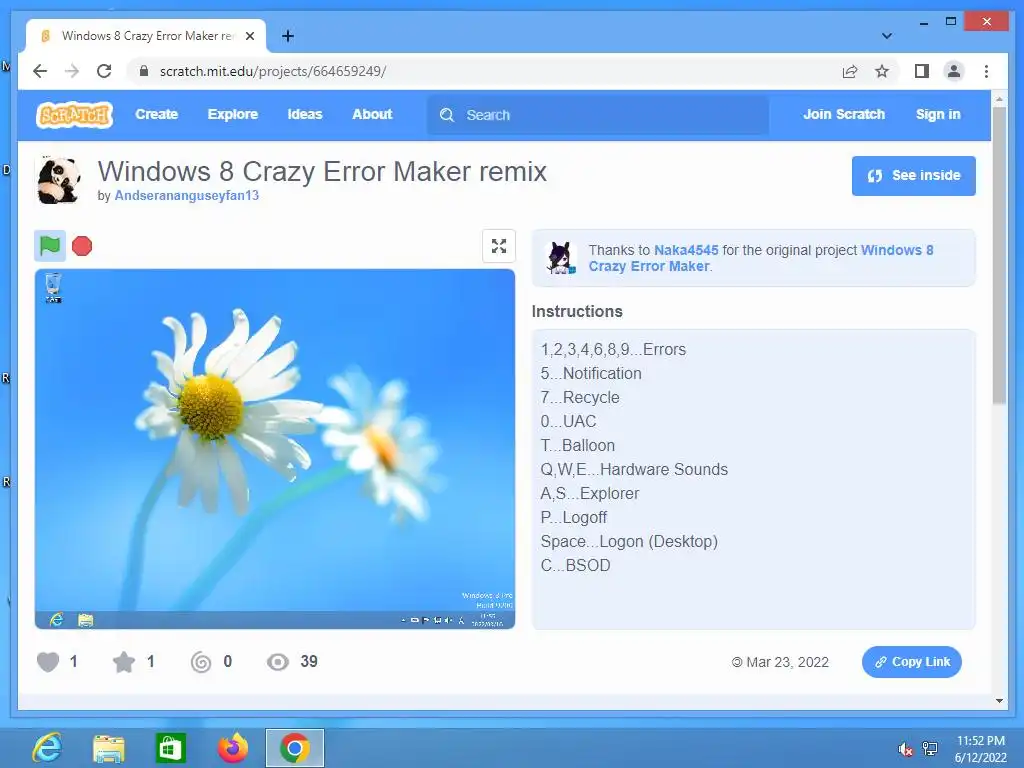This screenshot has width=1024, height=768.
Task: Reload the page with the refresh icon
Action: (104, 71)
